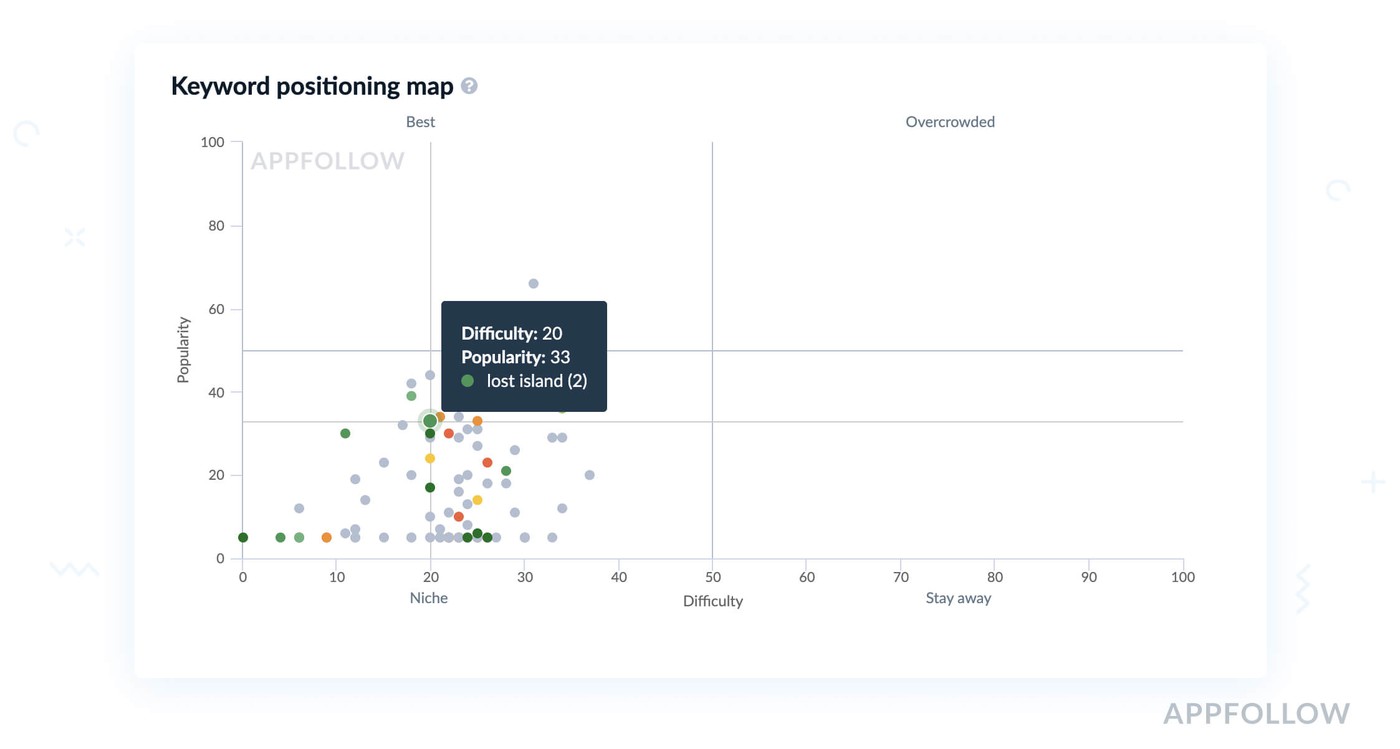Select the light green dot near popularity 39
Viewport: 1400px width, 749px height.
411,396
